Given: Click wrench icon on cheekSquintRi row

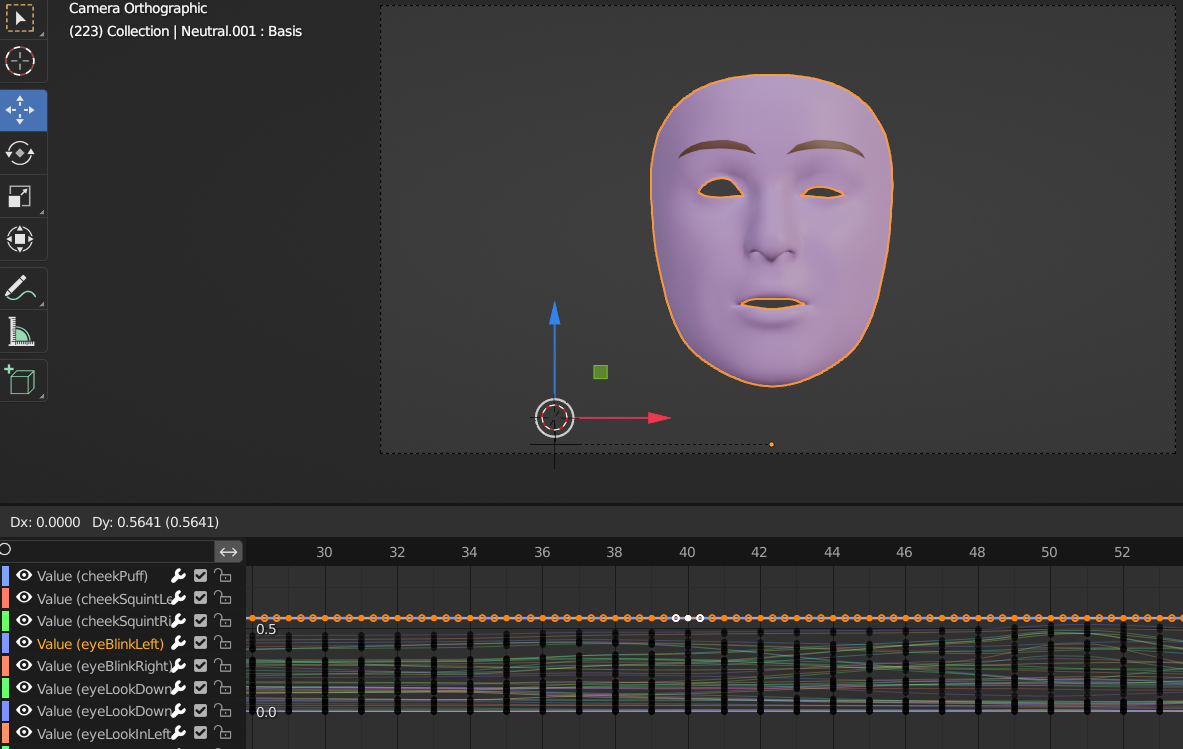Looking at the screenshot, I should (179, 621).
